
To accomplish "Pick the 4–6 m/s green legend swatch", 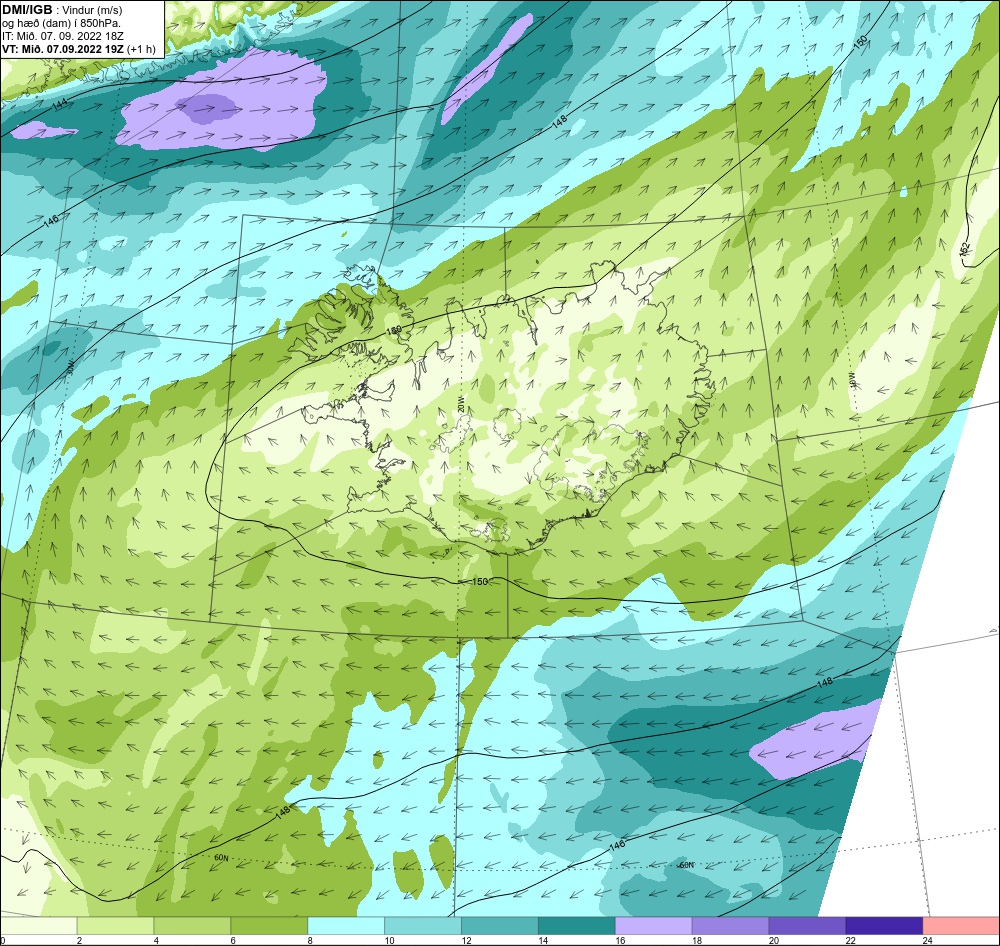I will tap(193, 925).
